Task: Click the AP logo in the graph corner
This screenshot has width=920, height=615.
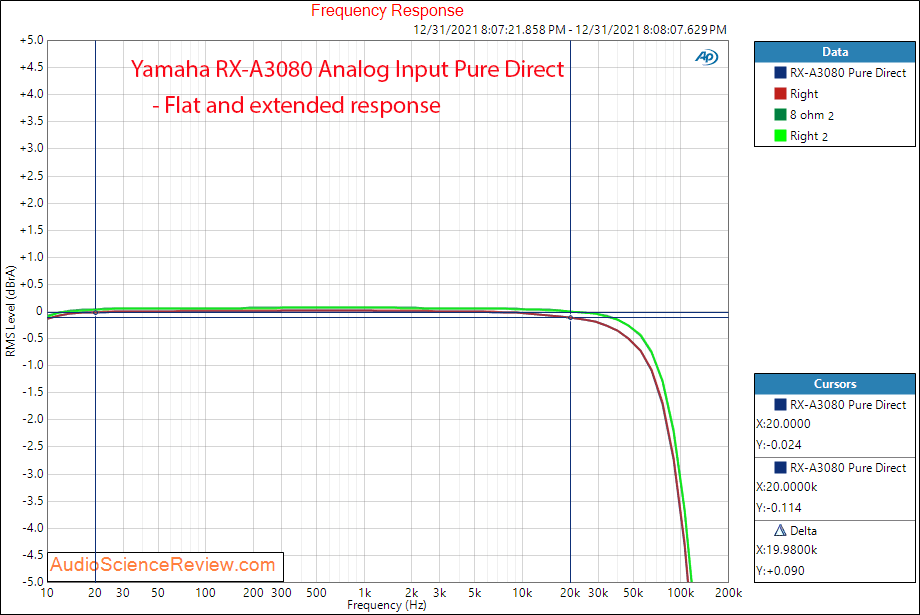Action: click(x=706, y=57)
